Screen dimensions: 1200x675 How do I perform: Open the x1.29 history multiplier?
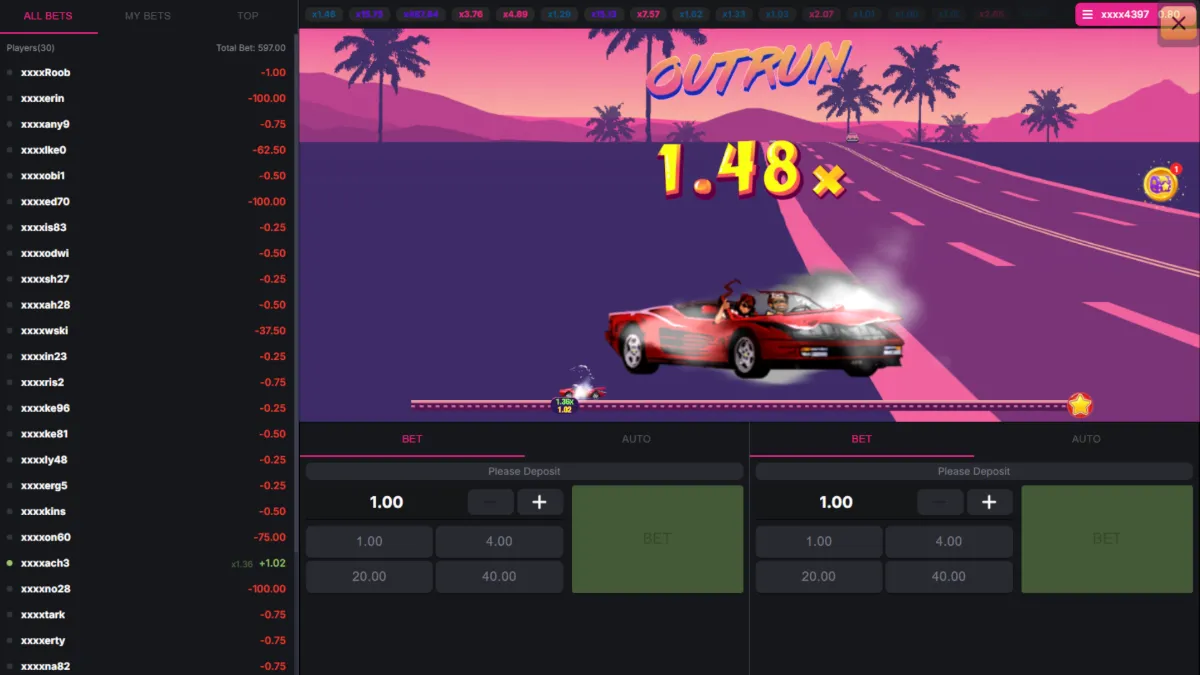pyautogui.click(x=559, y=15)
